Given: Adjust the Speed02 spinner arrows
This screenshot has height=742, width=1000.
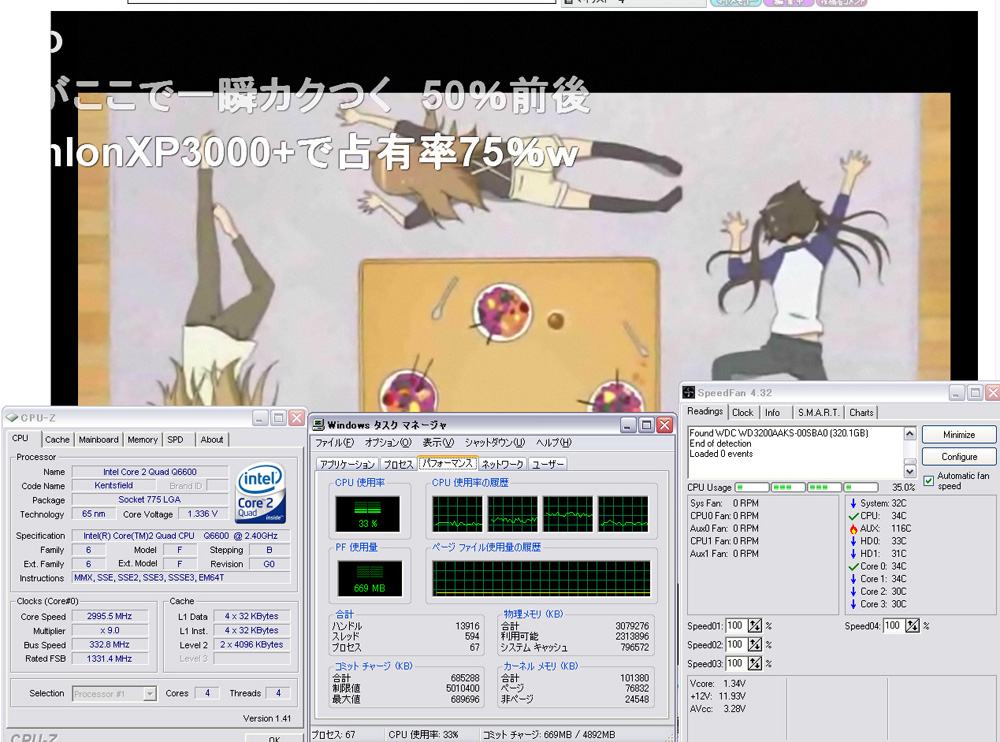Looking at the screenshot, I should (754, 644).
